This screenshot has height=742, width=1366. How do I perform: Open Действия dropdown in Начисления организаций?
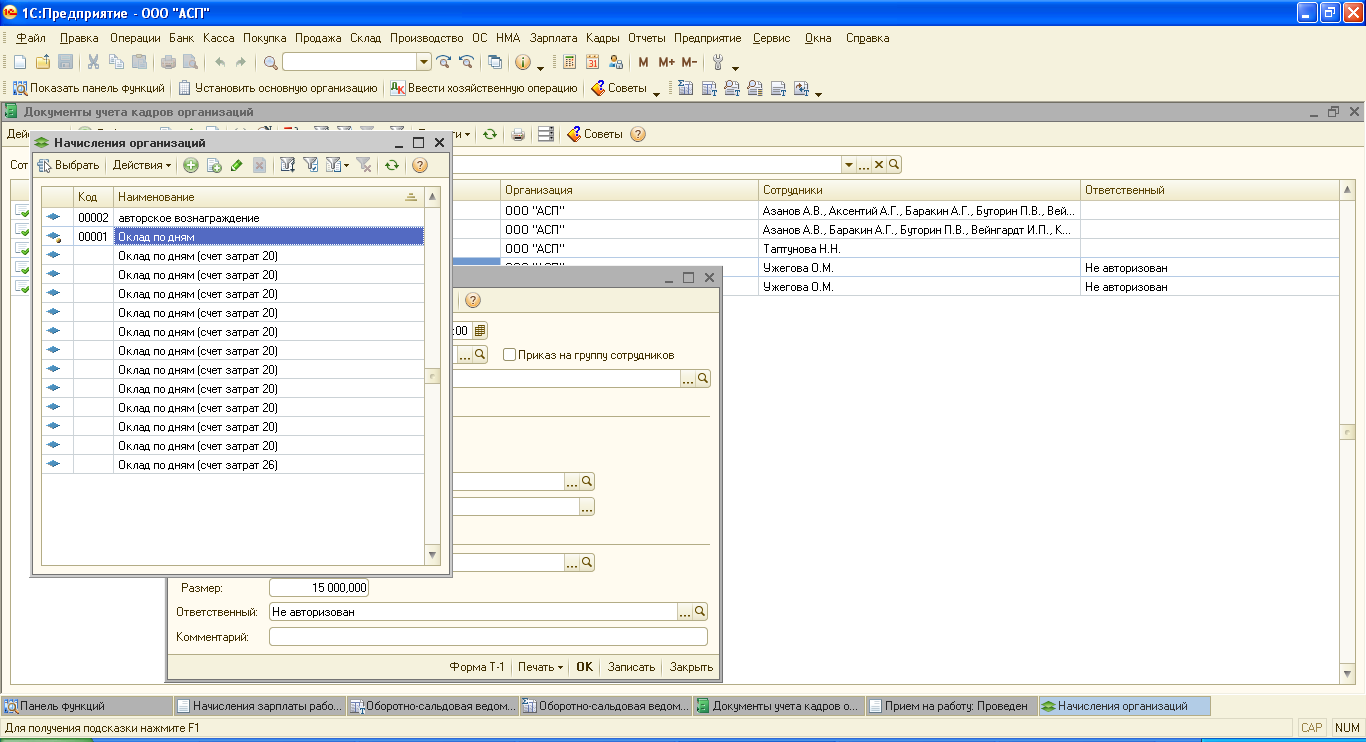[141, 165]
